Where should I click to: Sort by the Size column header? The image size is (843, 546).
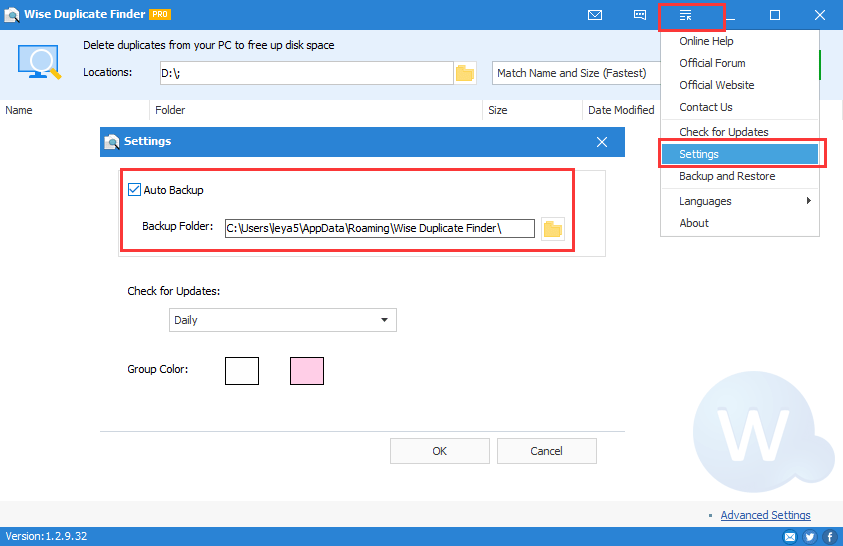pyautogui.click(x=532, y=110)
